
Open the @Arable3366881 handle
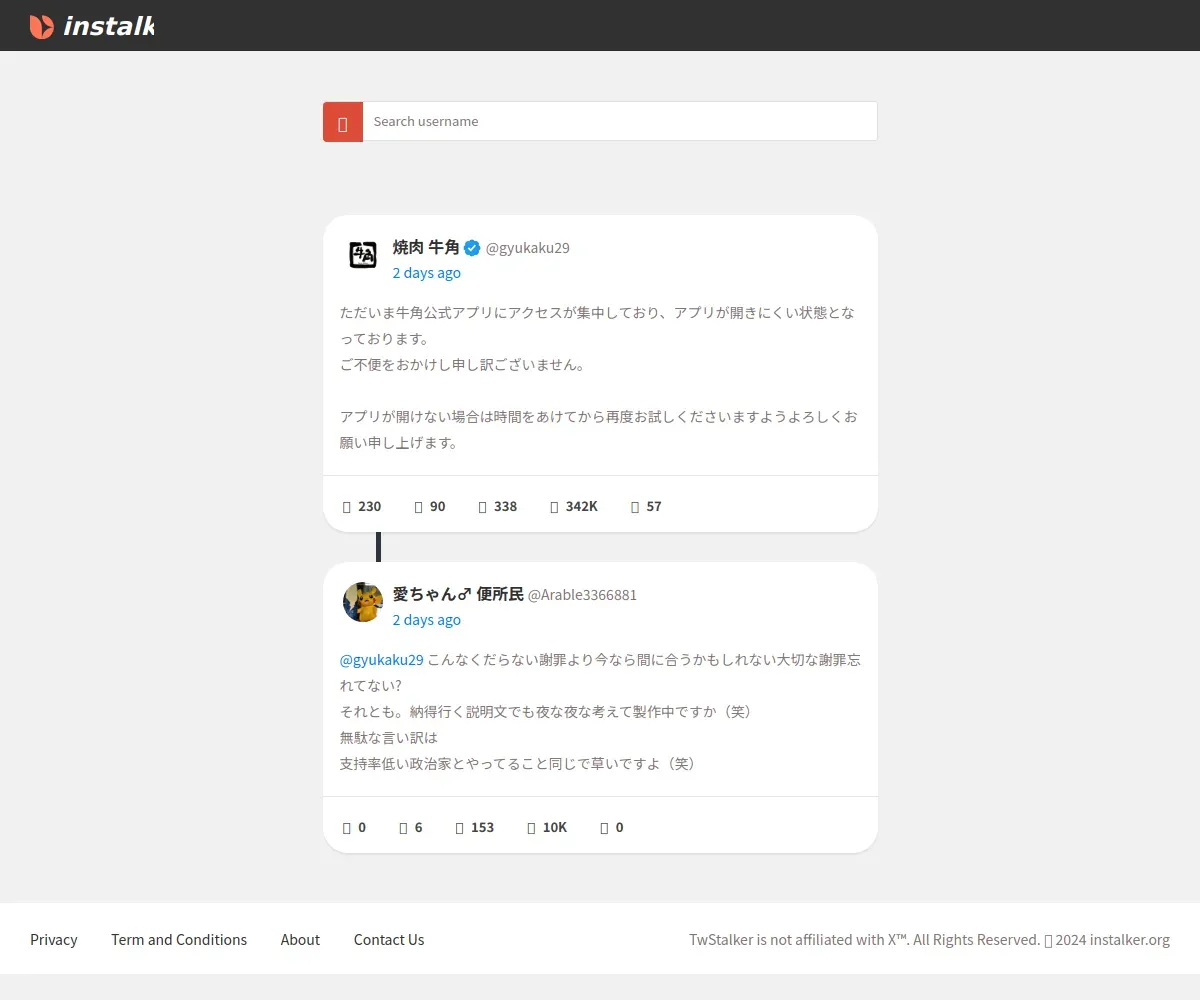click(x=582, y=595)
